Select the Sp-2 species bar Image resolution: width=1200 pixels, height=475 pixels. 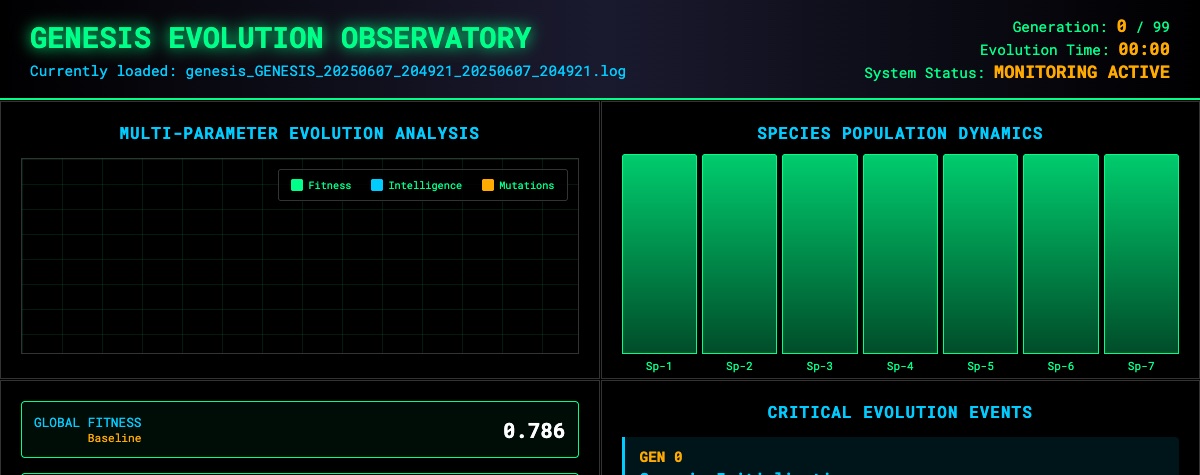pos(739,254)
